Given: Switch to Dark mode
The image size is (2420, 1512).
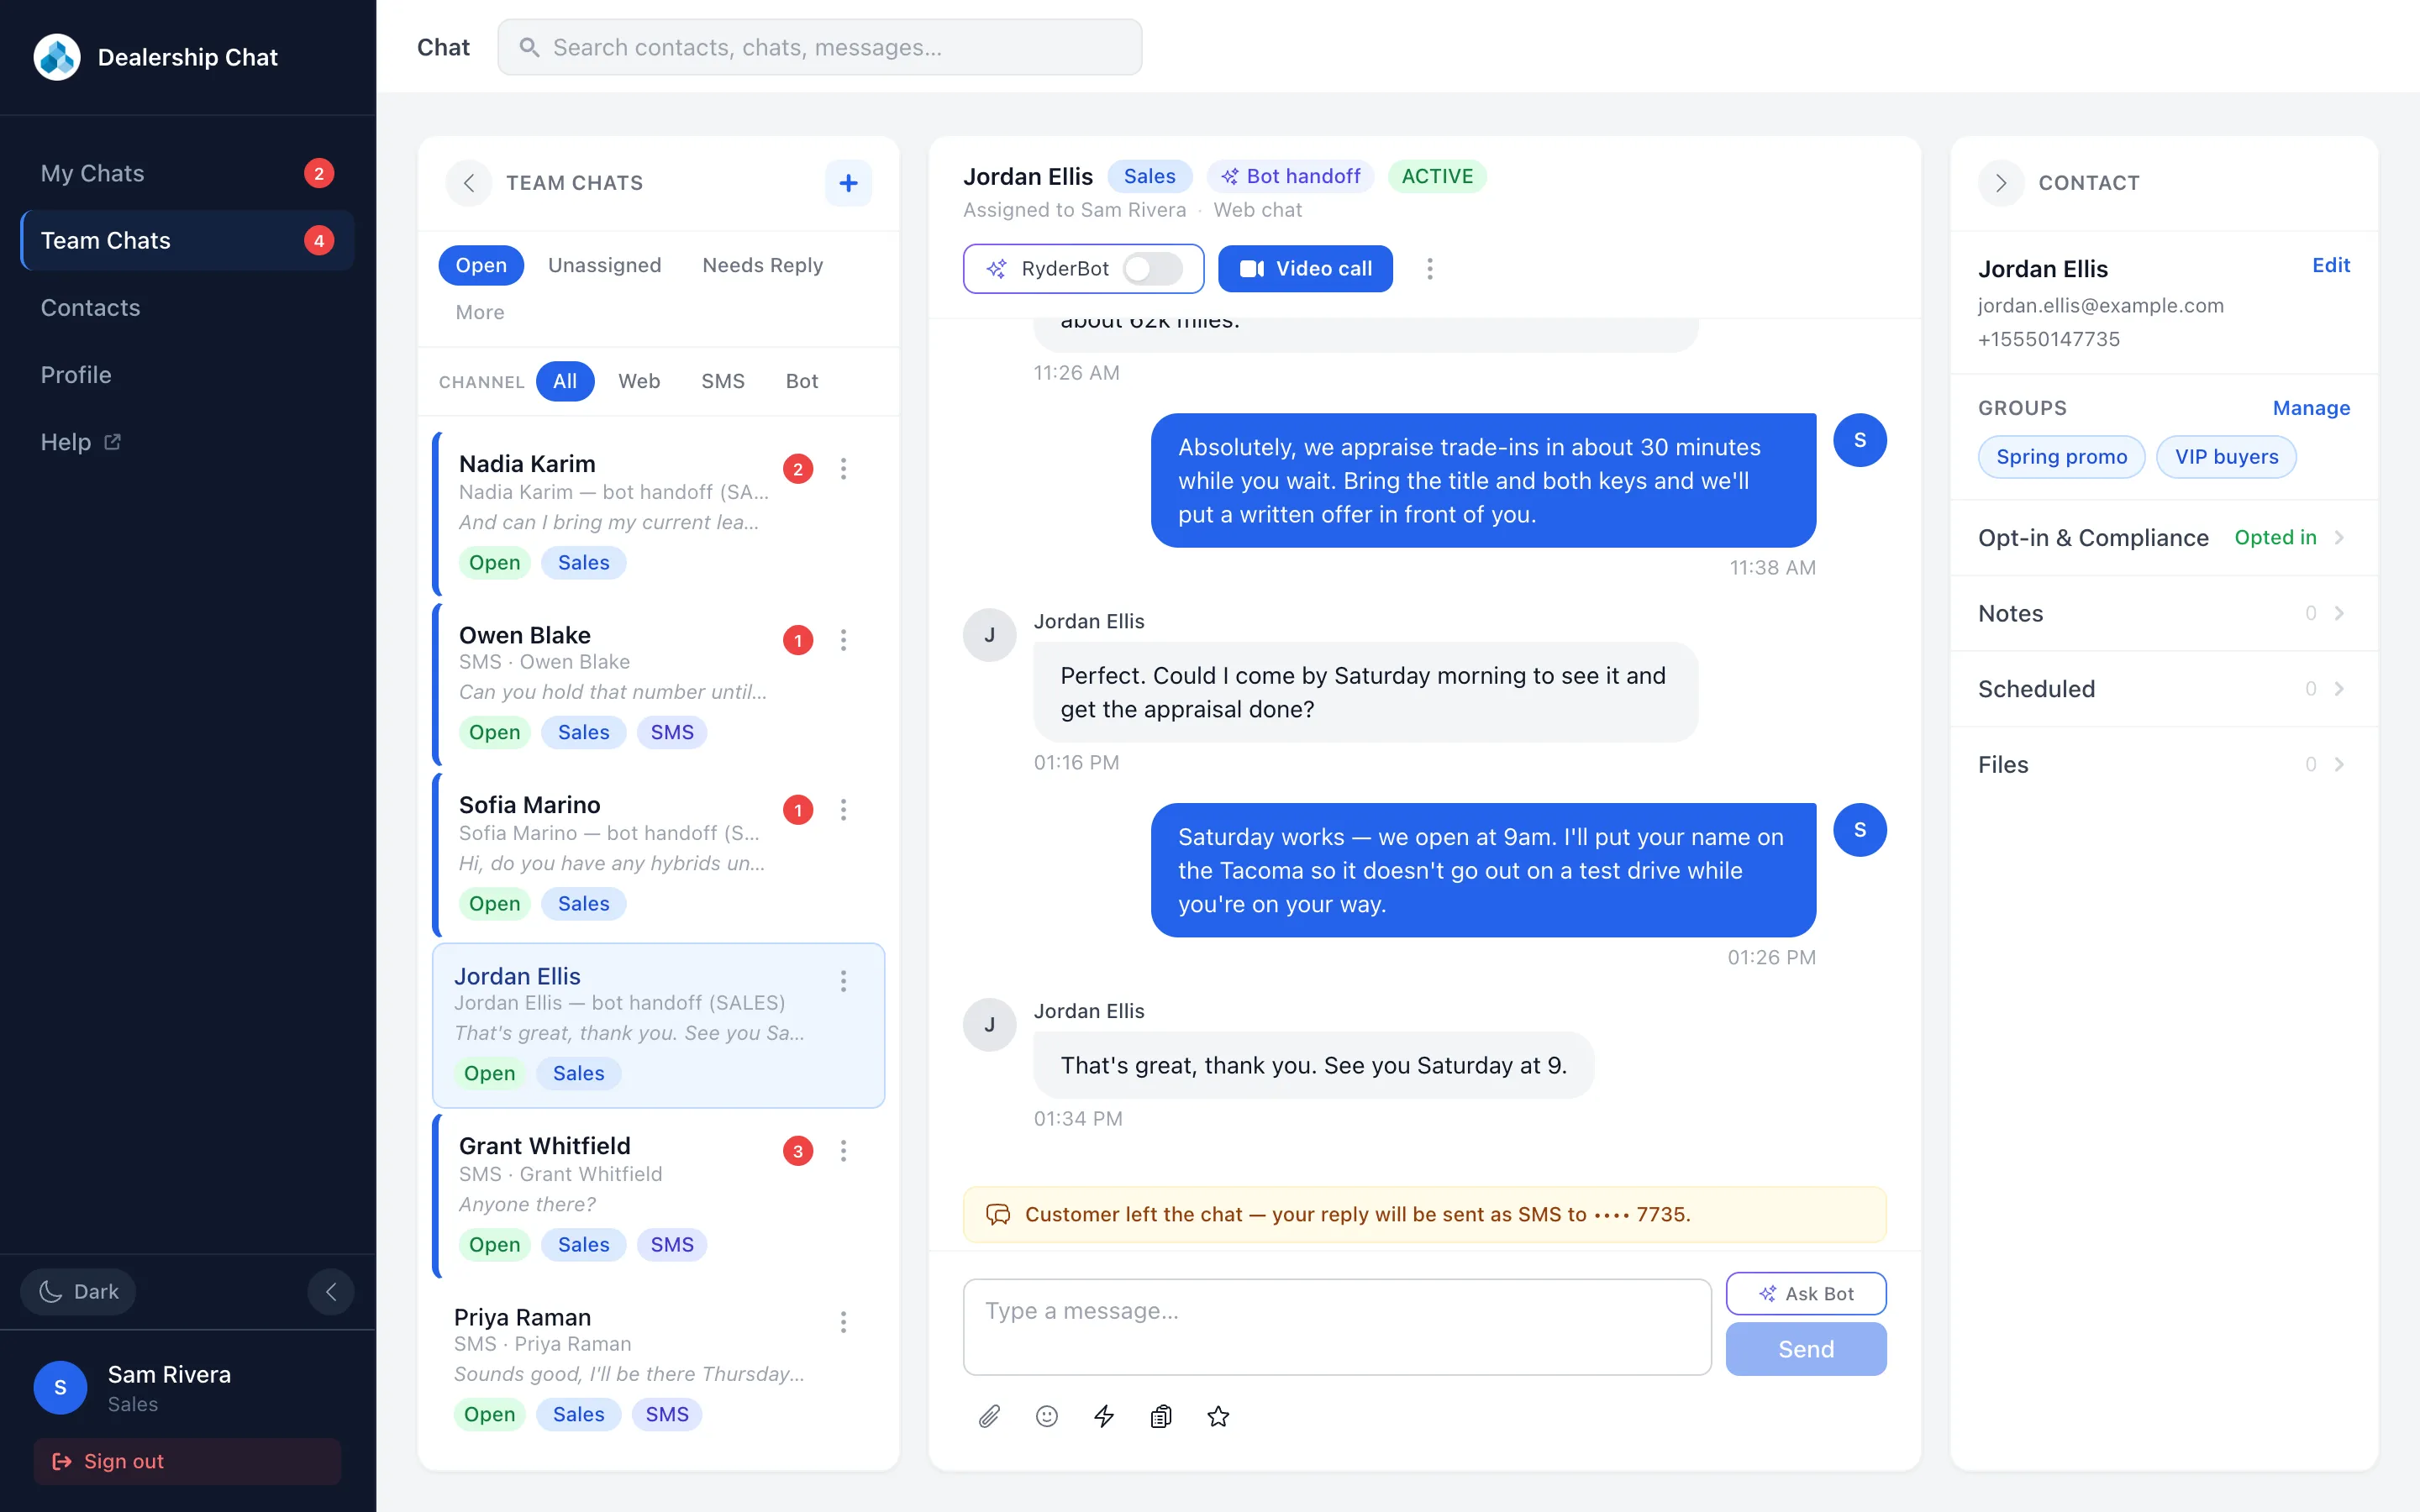Looking at the screenshot, I should [78, 1291].
